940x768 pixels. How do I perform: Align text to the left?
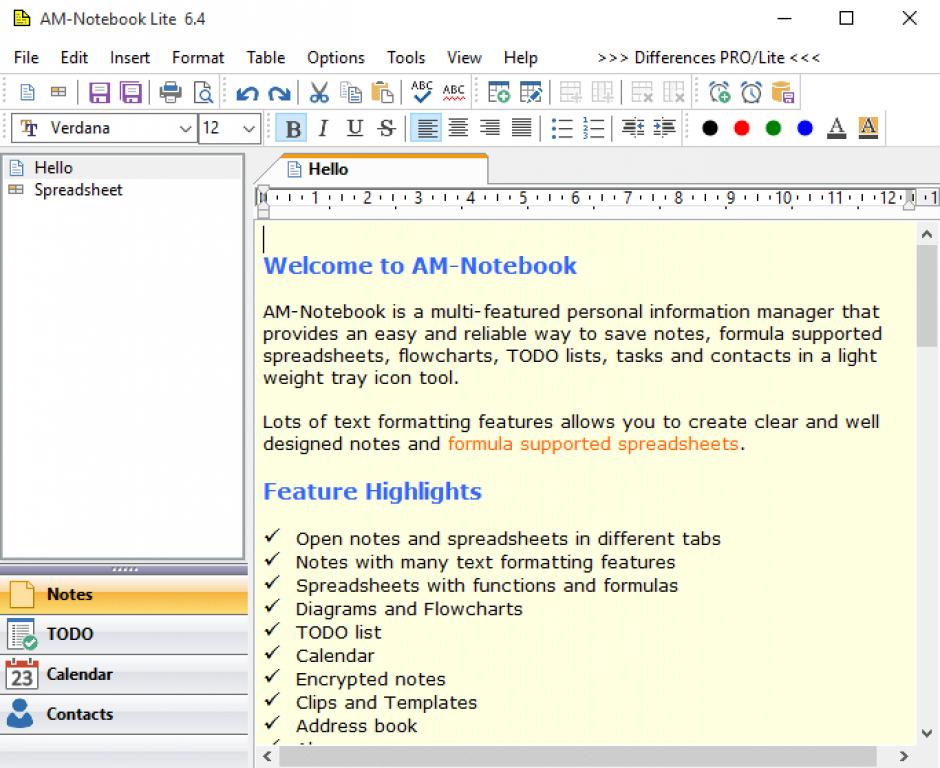[426, 128]
